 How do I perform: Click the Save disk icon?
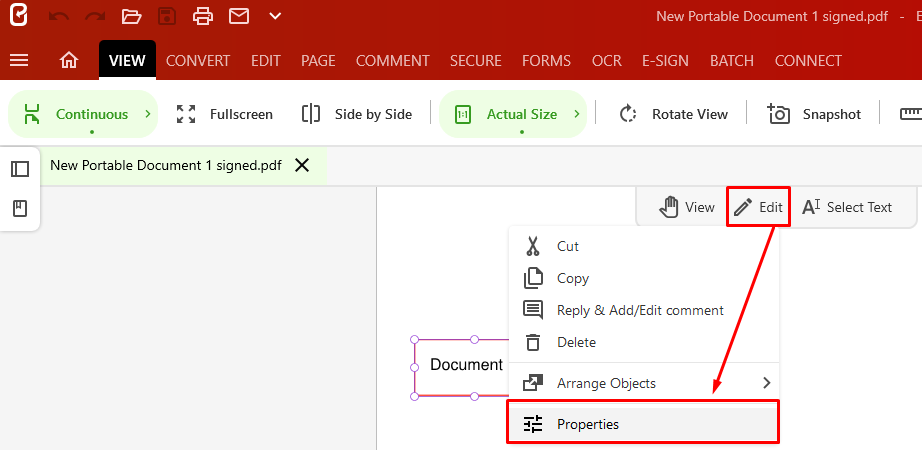click(x=168, y=16)
